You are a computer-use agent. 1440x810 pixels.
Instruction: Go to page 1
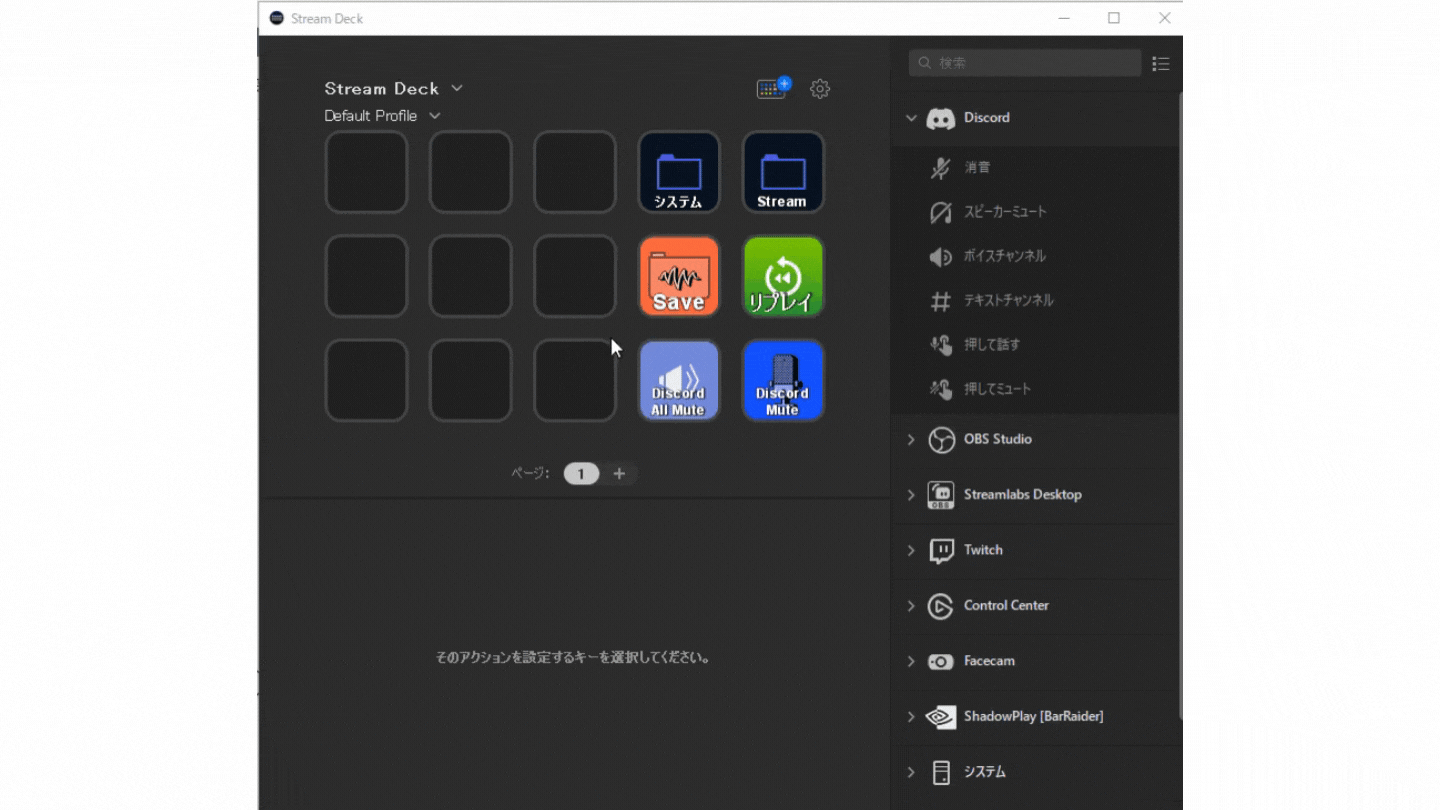581,474
